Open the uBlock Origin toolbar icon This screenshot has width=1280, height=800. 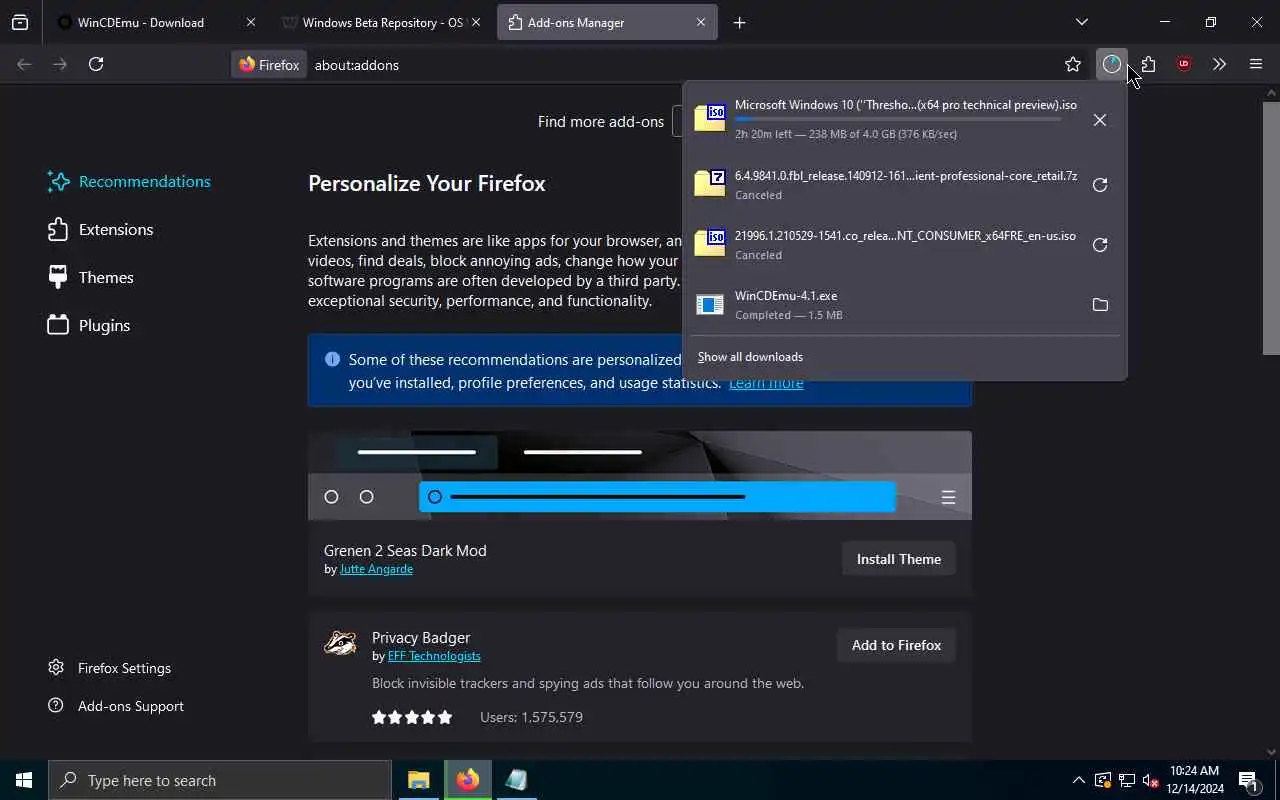[x=1184, y=64]
